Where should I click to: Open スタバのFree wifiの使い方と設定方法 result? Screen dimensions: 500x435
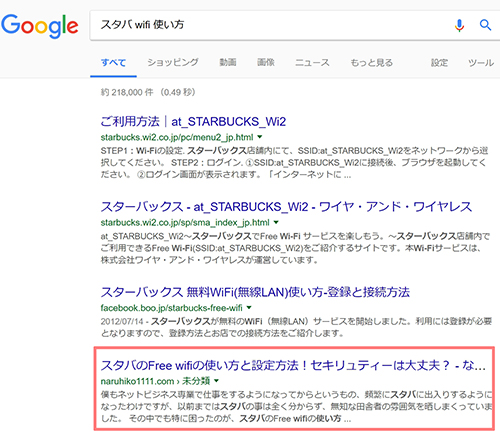coord(293,366)
